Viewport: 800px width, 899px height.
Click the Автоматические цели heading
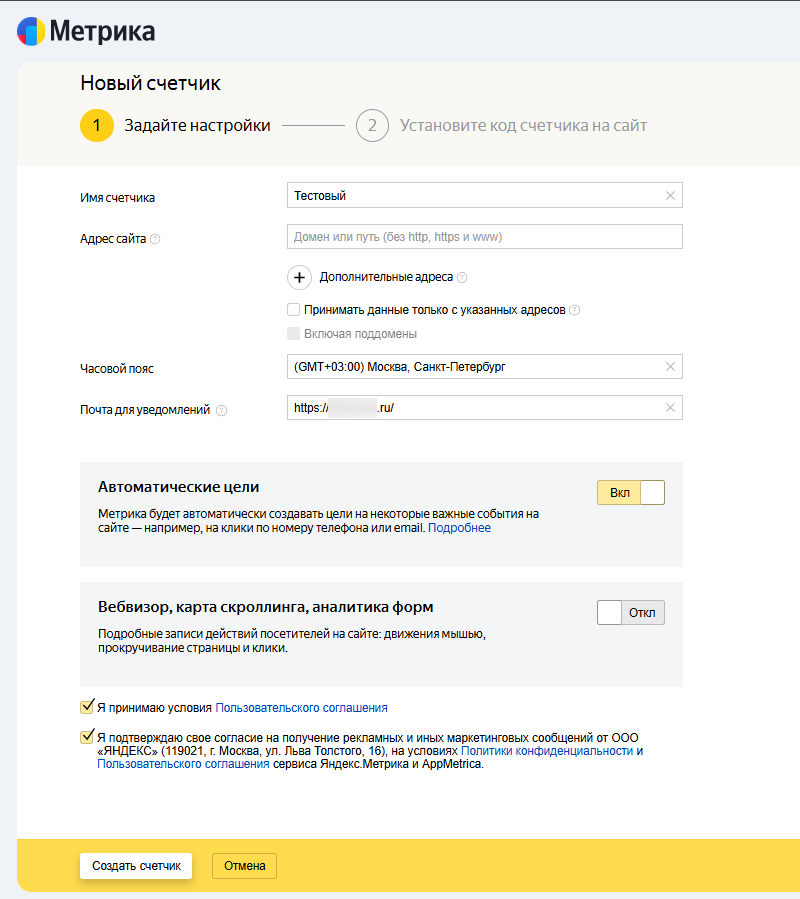(178, 487)
